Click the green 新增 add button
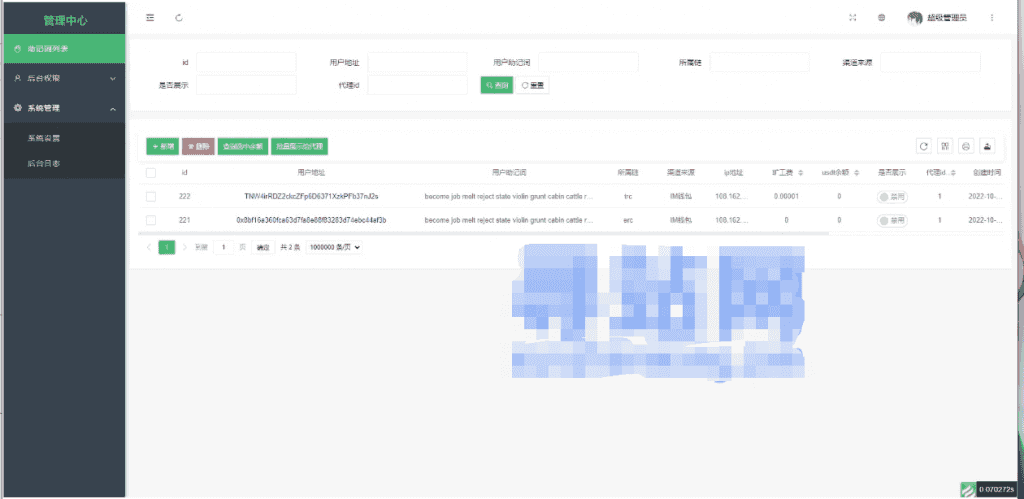 [x=163, y=146]
